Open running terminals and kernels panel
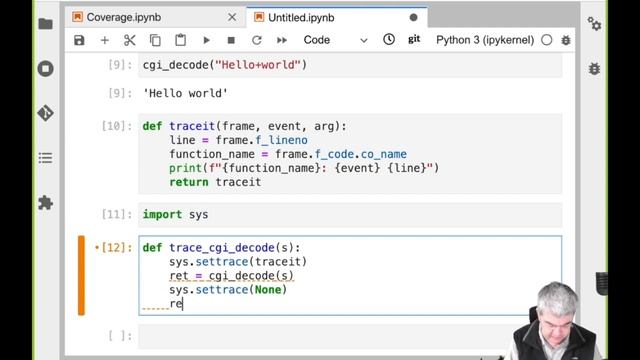The height and width of the screenshot is (360, 640). click(x=45, y=68)
